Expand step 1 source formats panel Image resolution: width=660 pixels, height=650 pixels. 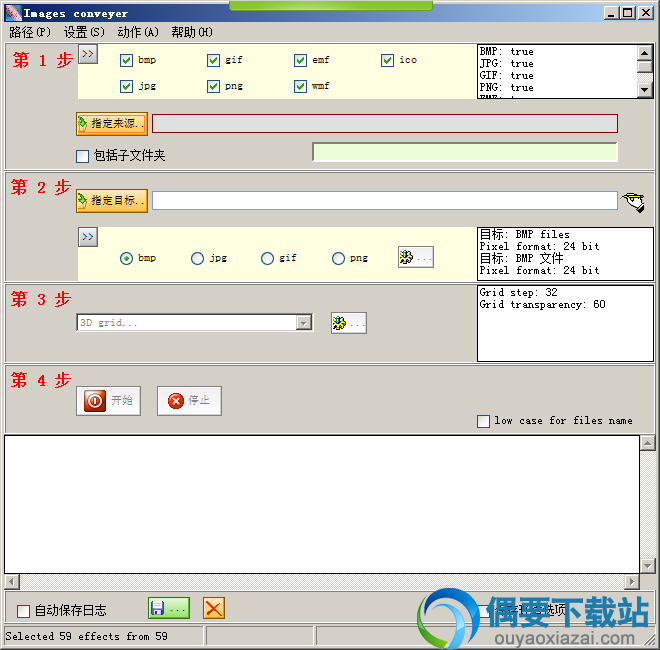pos(88,53)
